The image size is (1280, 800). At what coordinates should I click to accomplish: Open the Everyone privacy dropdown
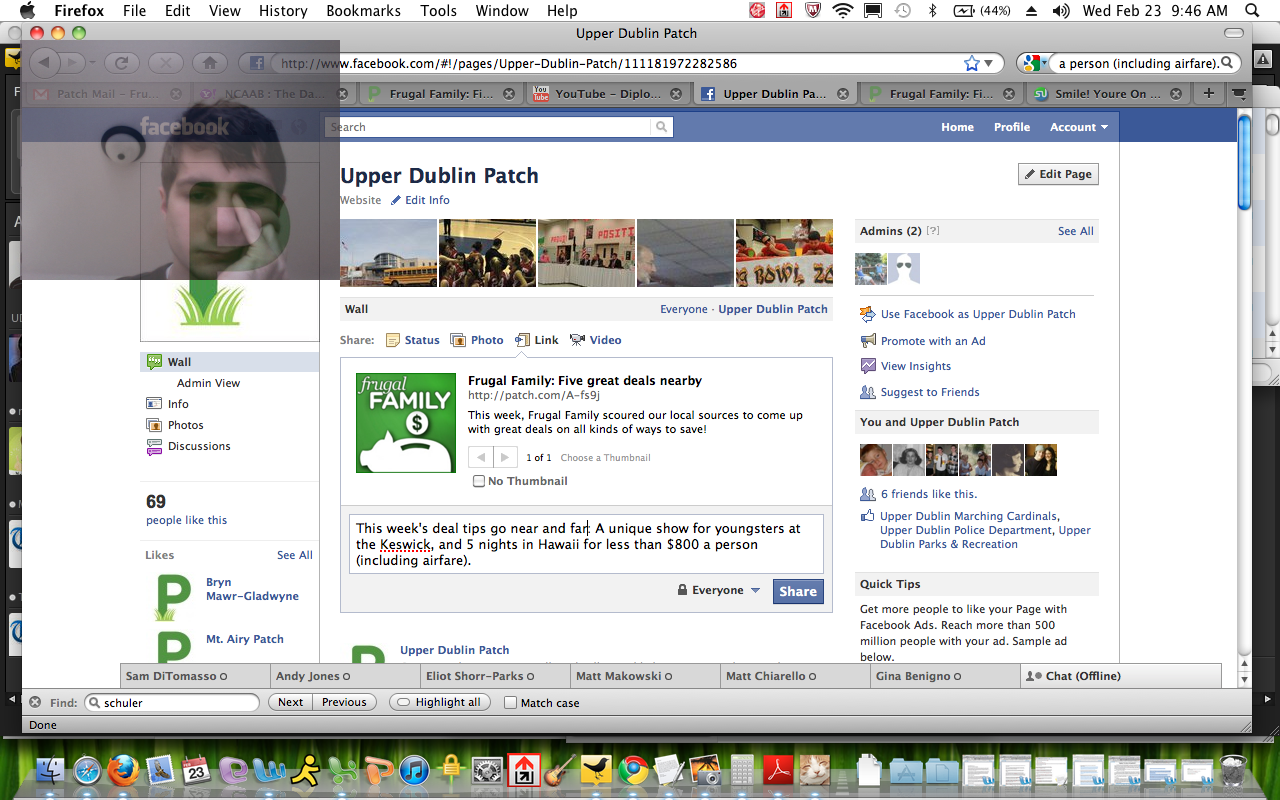[719, 590]
